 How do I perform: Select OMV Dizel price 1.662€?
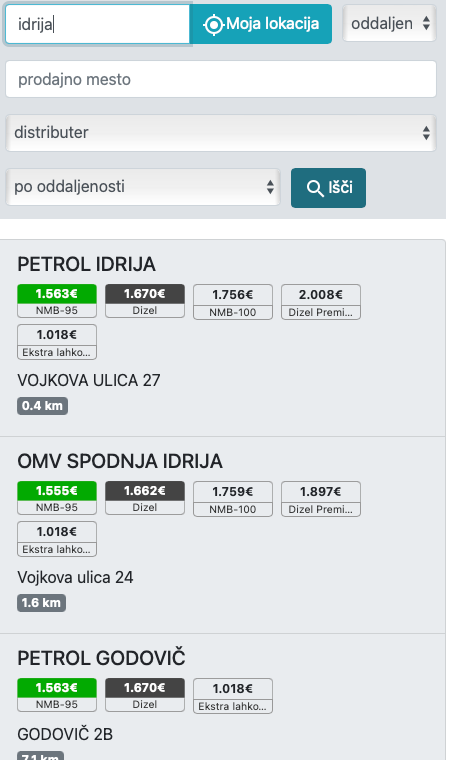(x=145, y=498)
